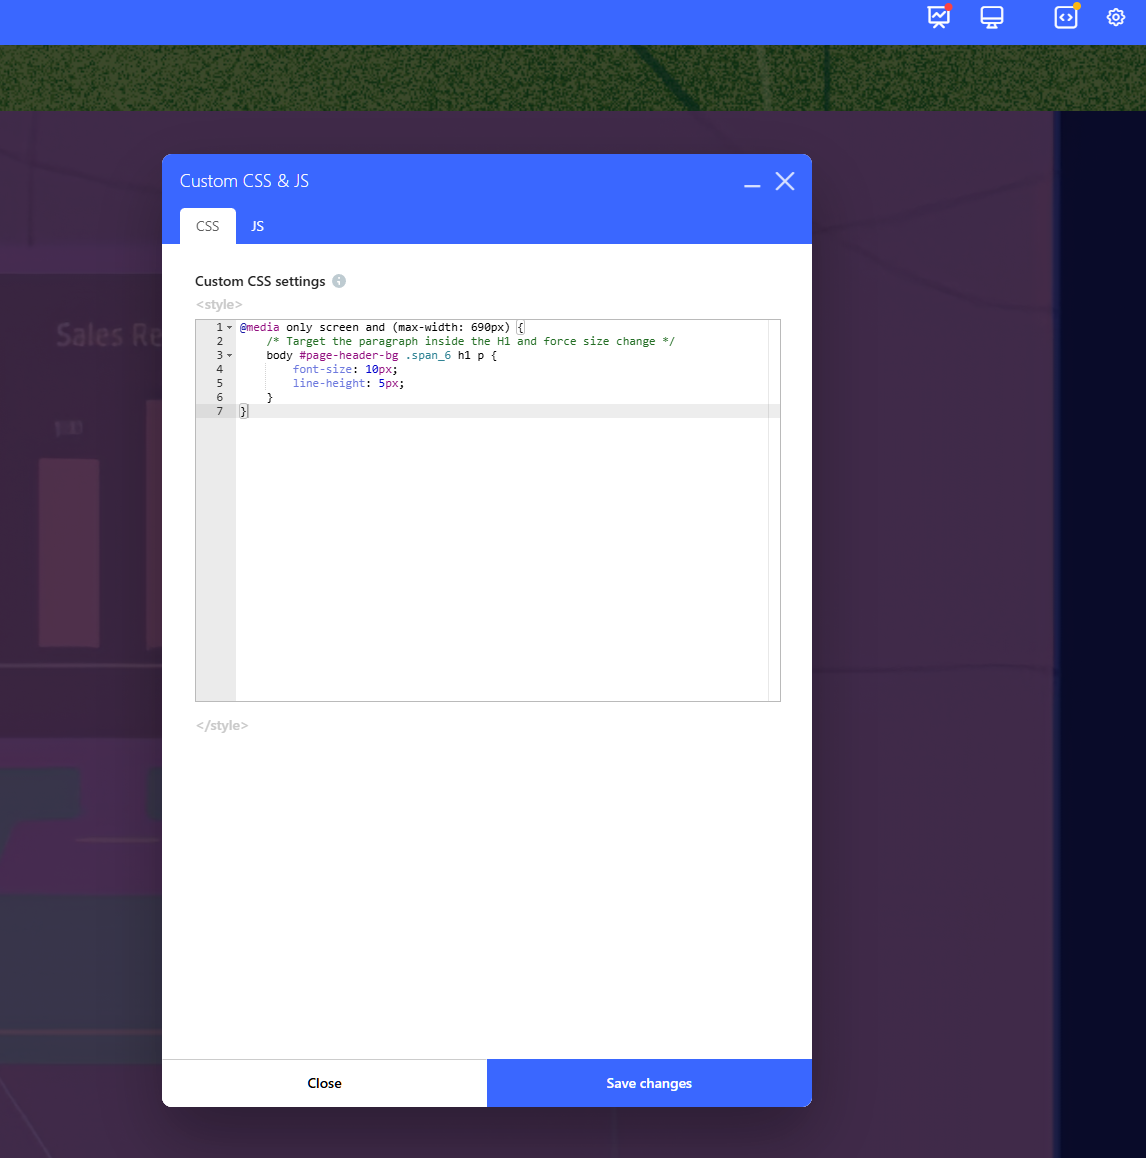Collapse the @media block fold arrow on line 1
1146x1158 pixels.
pyautogui.click(x=230, y=328)
